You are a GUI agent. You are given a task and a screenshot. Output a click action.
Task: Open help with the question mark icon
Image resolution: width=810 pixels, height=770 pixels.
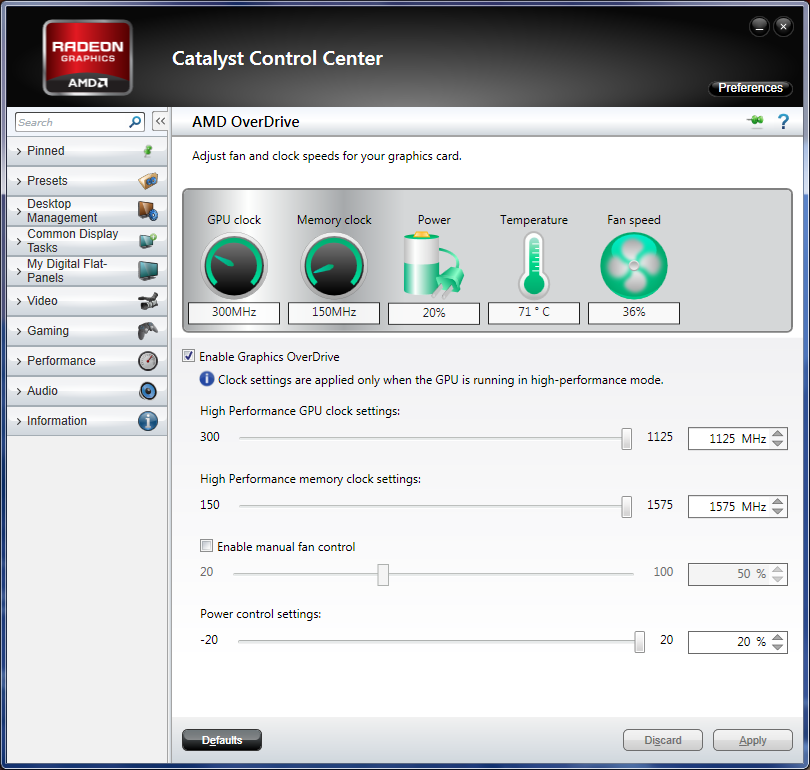click(783, 122)
